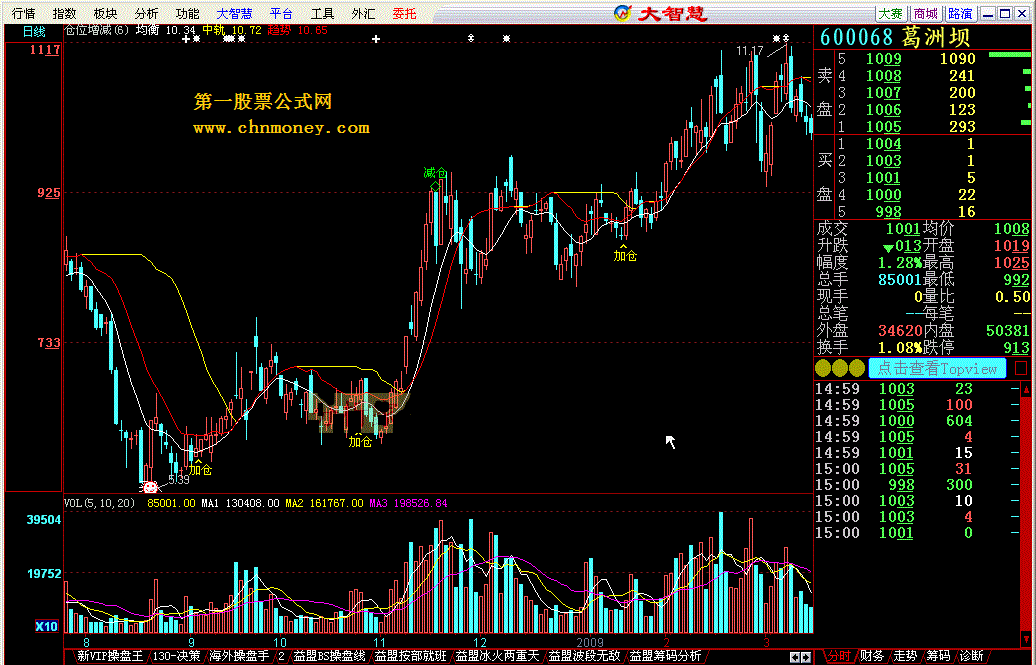
Task: Click the 外盘 value 34620
Action: (x=899, y=331)
